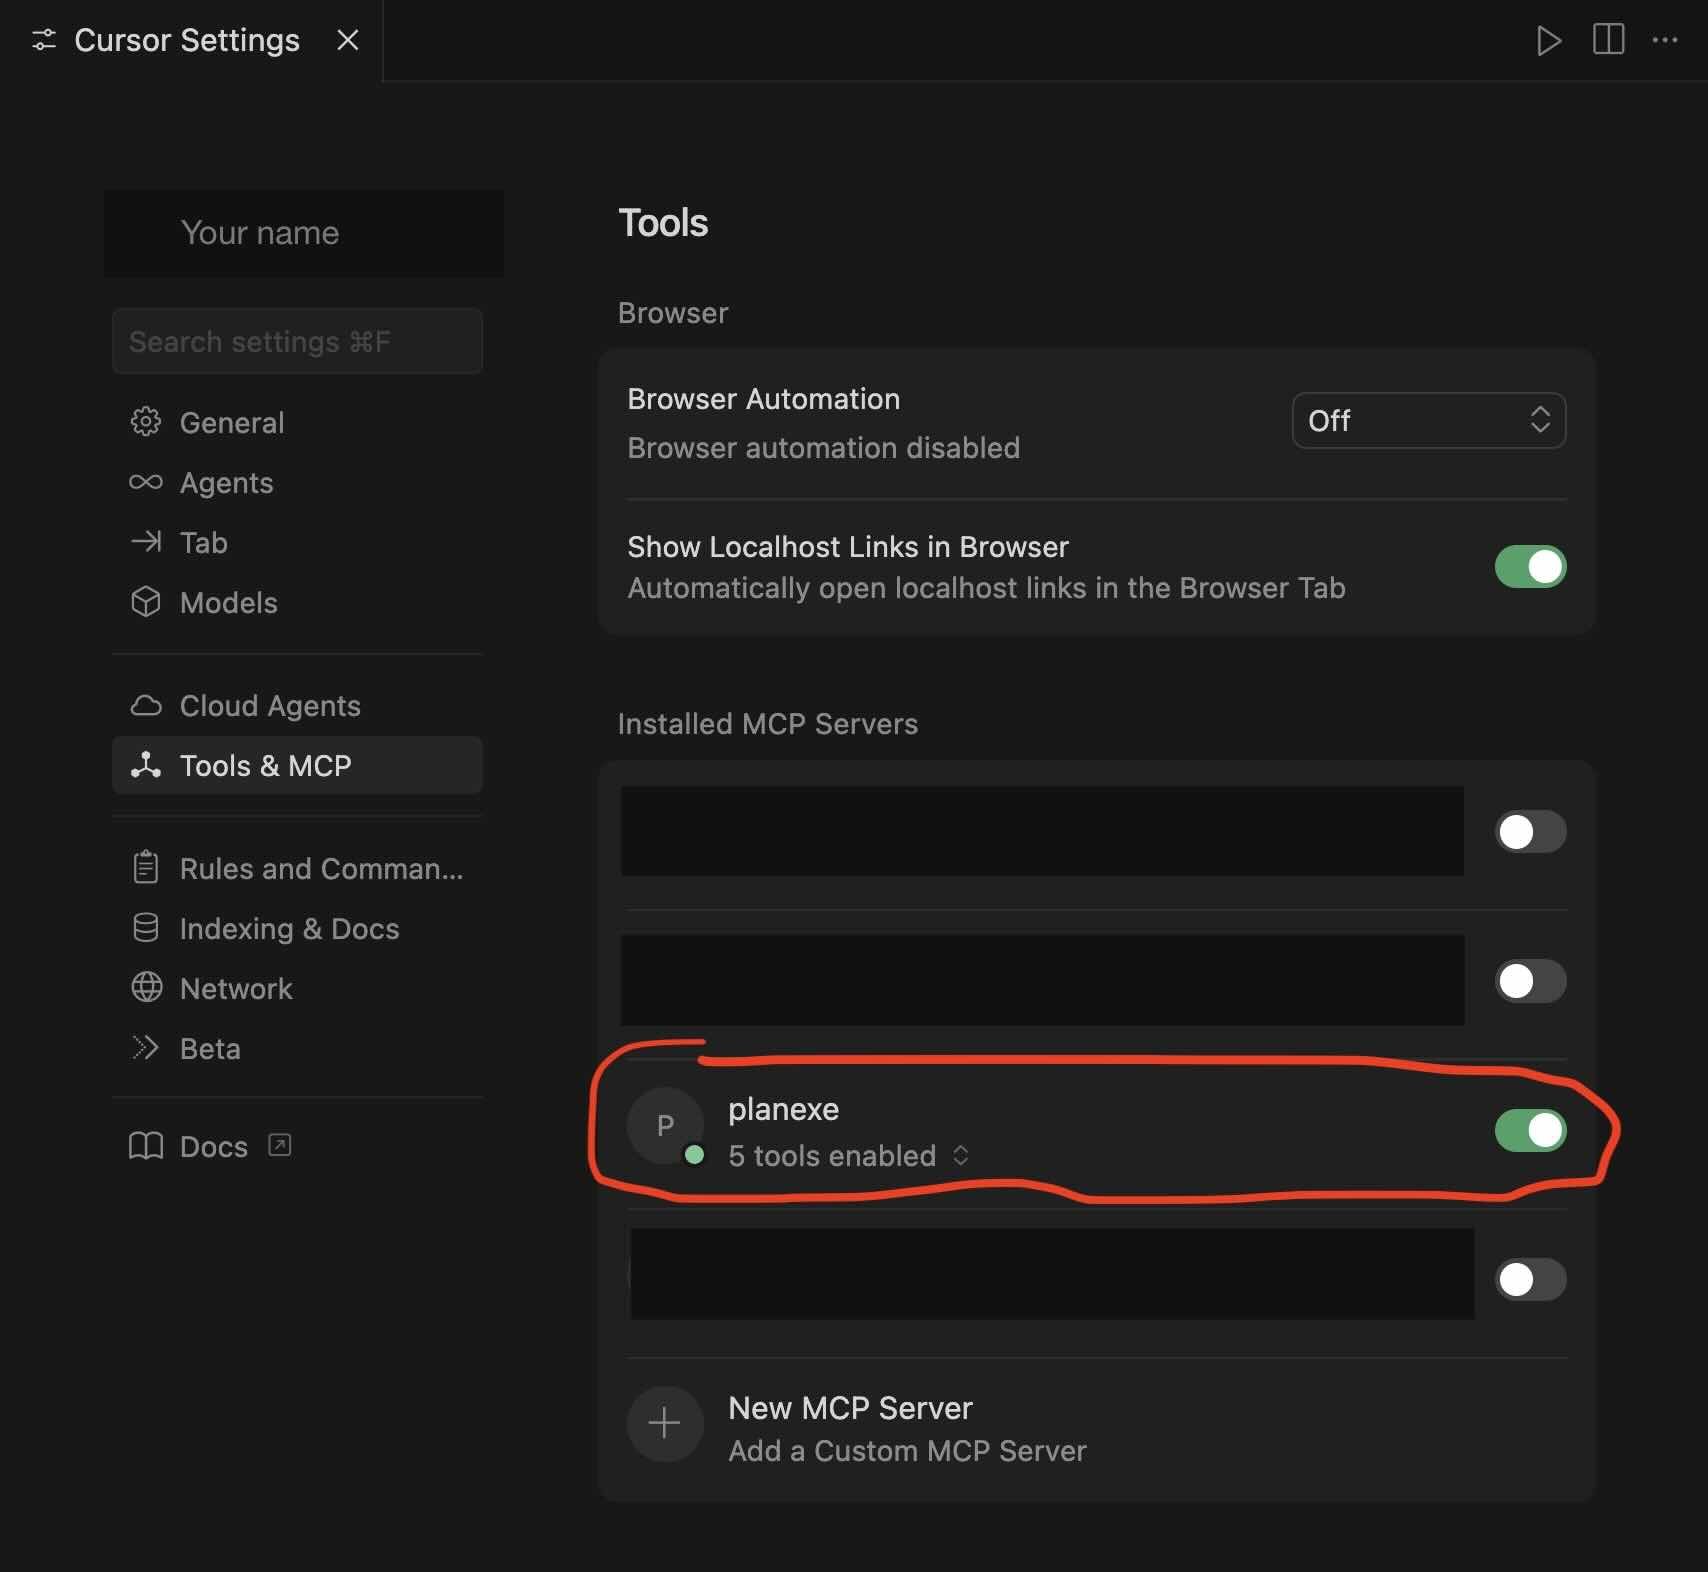
Task: Click Add a Custom MCP Server
Action: pyautogui.click(x=906, y=1451)
